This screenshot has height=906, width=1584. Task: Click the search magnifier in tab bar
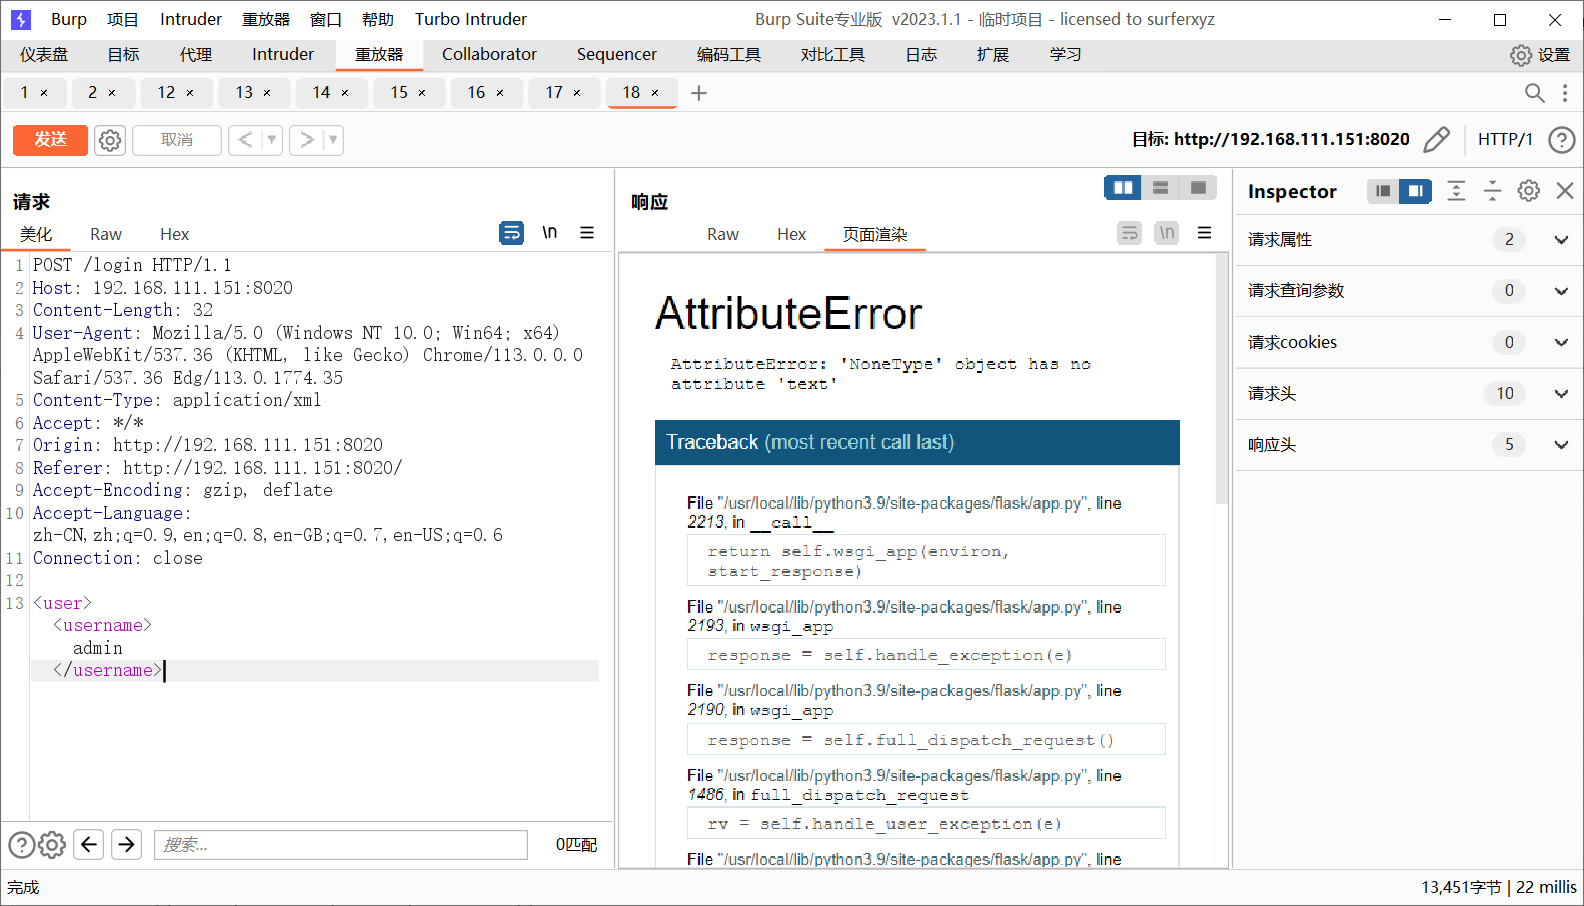coord(1534,93)
